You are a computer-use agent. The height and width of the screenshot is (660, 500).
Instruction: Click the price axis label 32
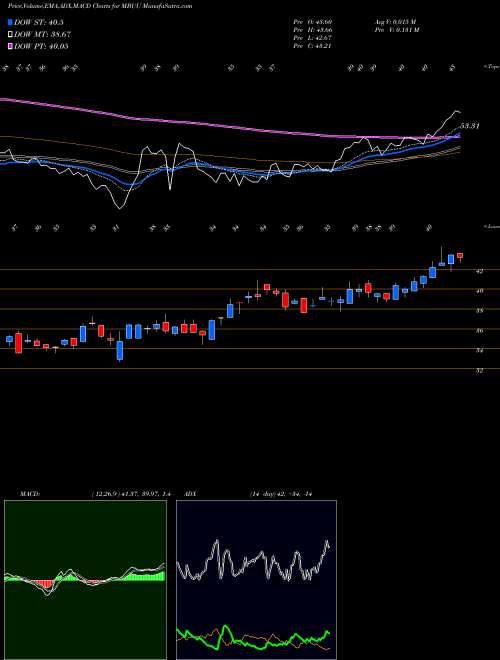479,371
